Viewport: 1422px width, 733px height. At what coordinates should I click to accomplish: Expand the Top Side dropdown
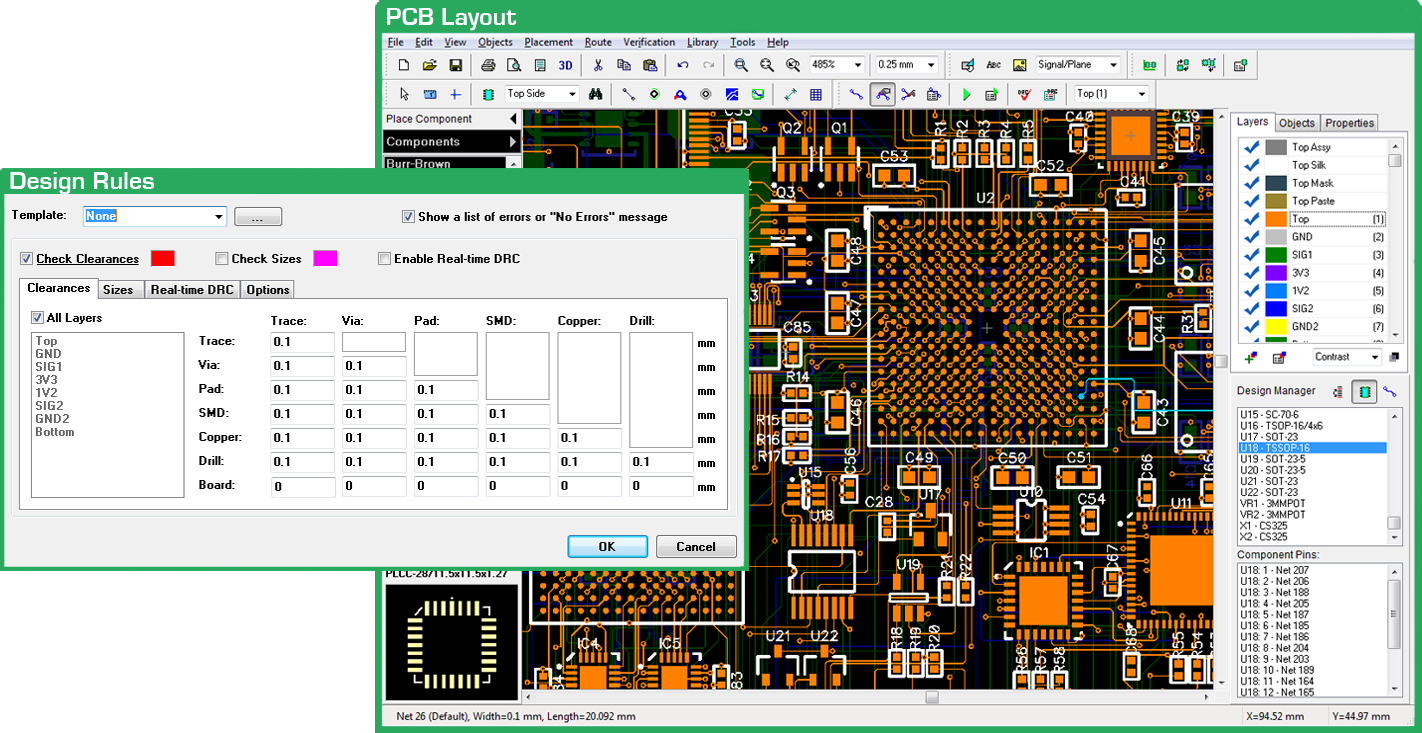(x=572, y=94)
